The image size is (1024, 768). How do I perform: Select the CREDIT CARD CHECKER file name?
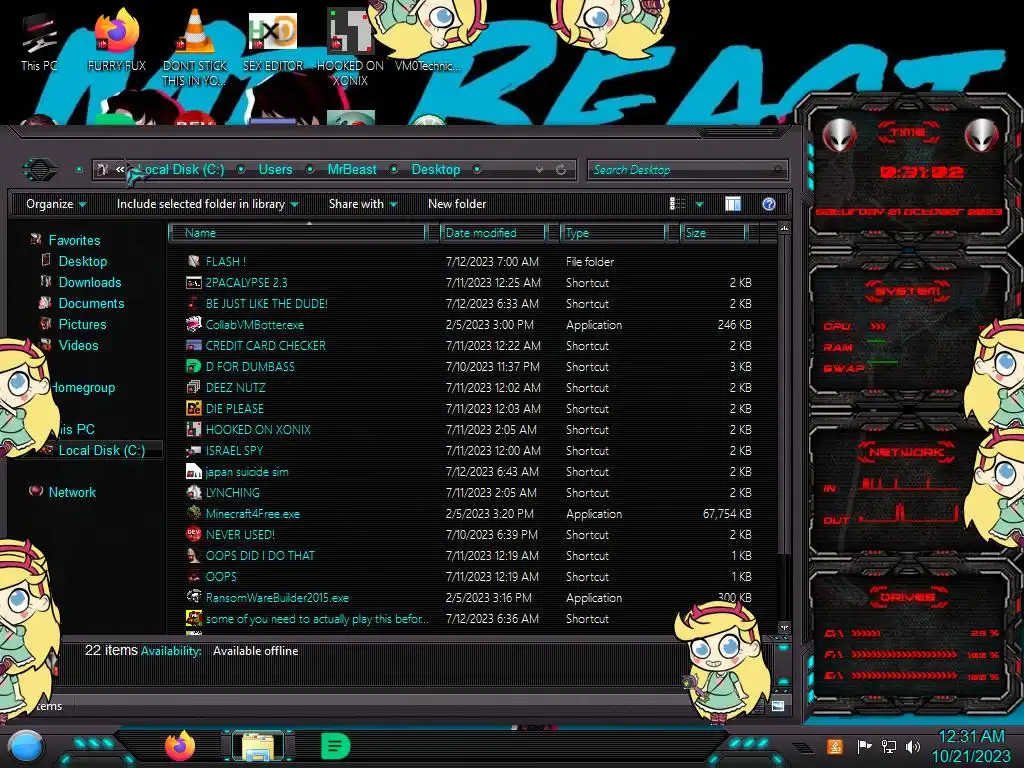pos(266,345)
